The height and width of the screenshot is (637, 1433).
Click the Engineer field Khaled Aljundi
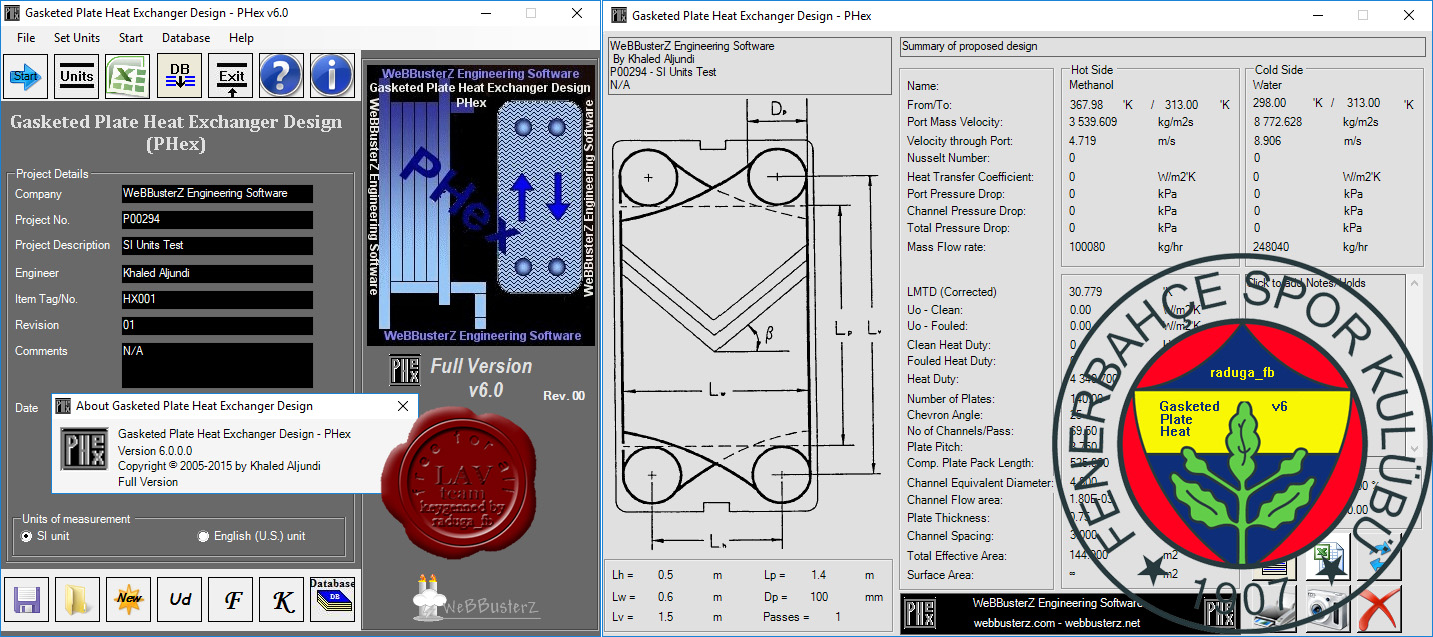(217, 273)
